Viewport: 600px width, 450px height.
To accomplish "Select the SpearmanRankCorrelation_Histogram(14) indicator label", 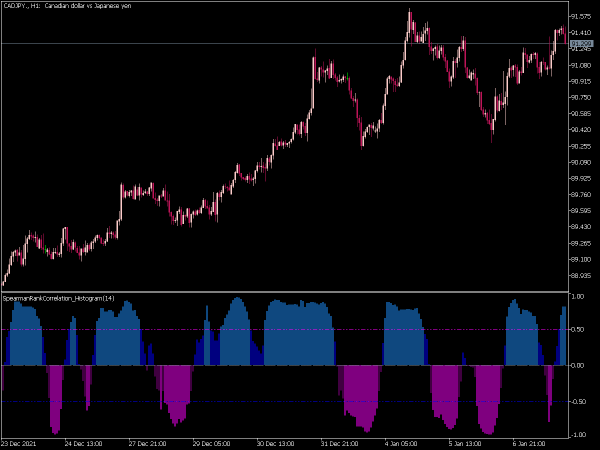I will pos(59,298).
